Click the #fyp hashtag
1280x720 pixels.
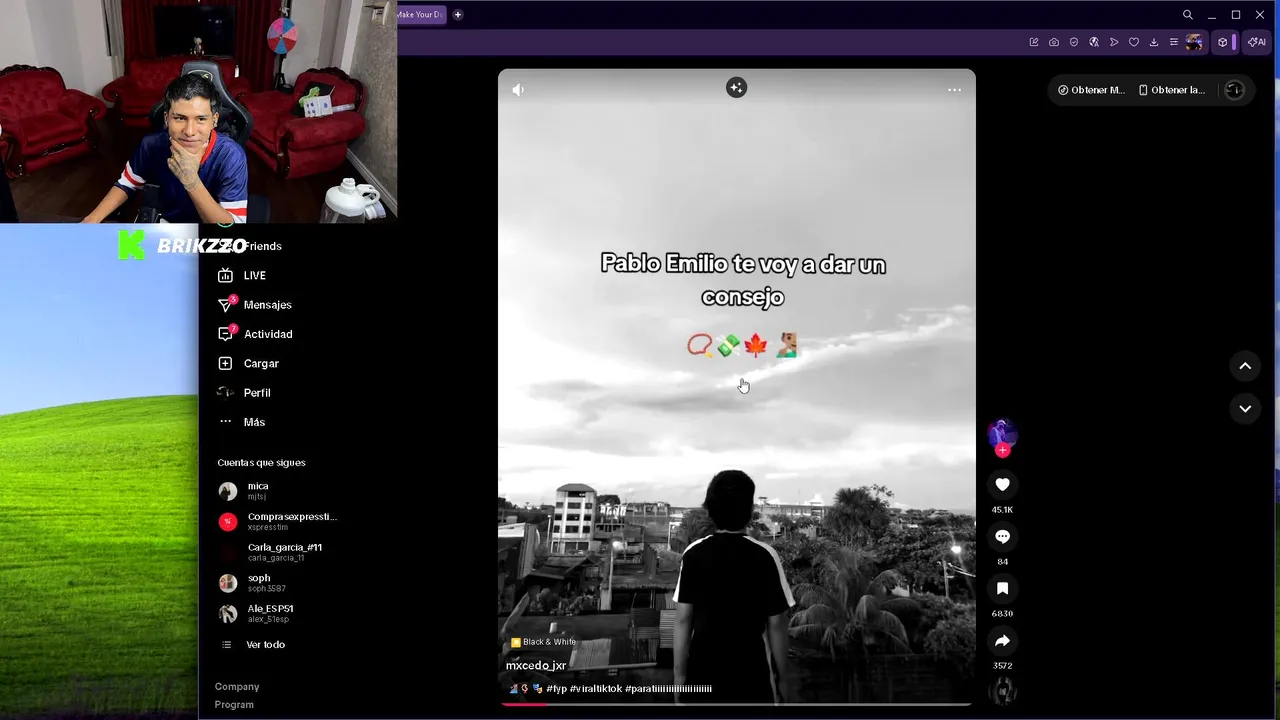pyautogui.click(x=556, y=689)
